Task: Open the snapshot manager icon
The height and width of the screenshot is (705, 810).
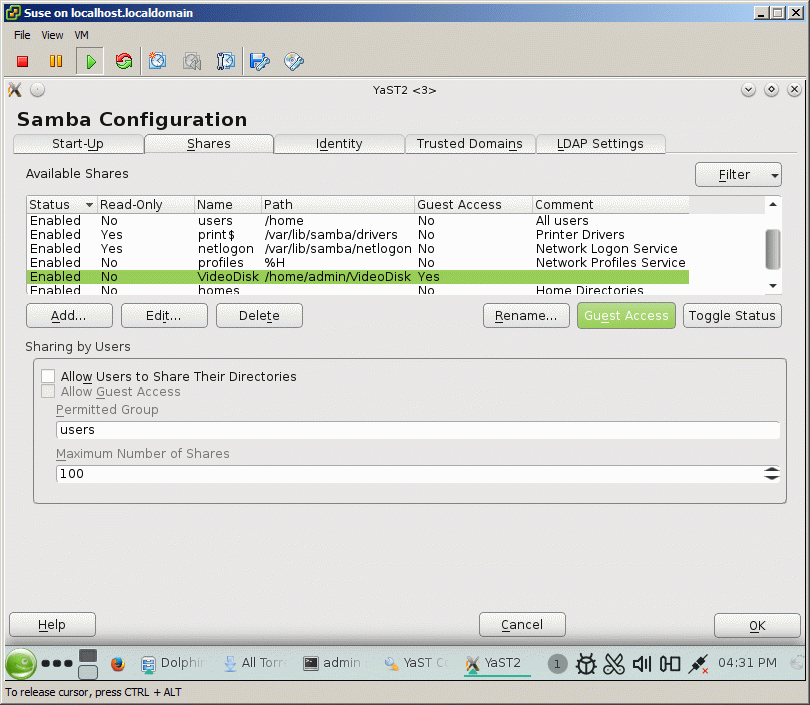Action: tap(226, 61)
